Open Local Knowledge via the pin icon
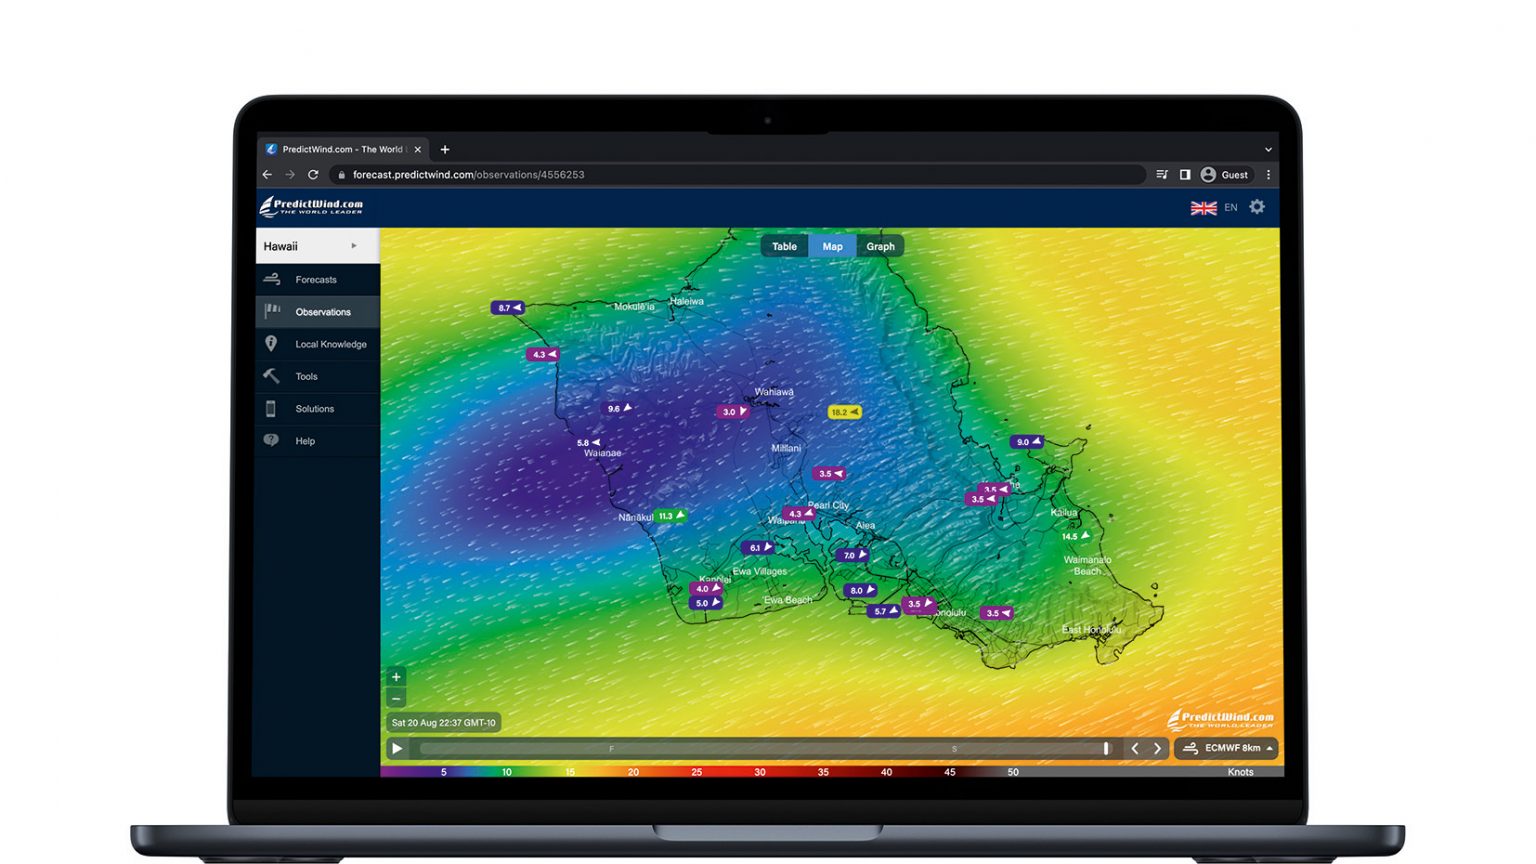 tap(272, 343)
